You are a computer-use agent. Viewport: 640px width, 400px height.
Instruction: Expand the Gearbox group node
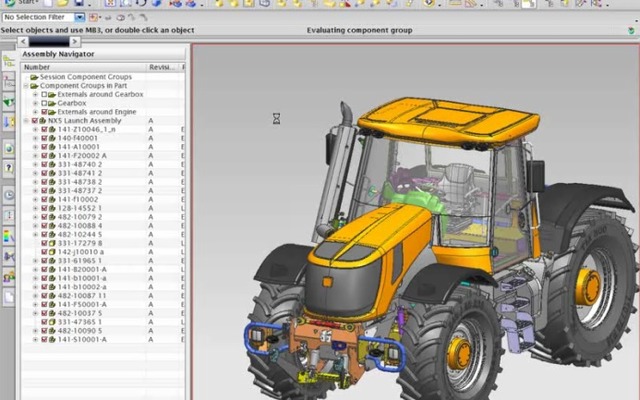36,103
